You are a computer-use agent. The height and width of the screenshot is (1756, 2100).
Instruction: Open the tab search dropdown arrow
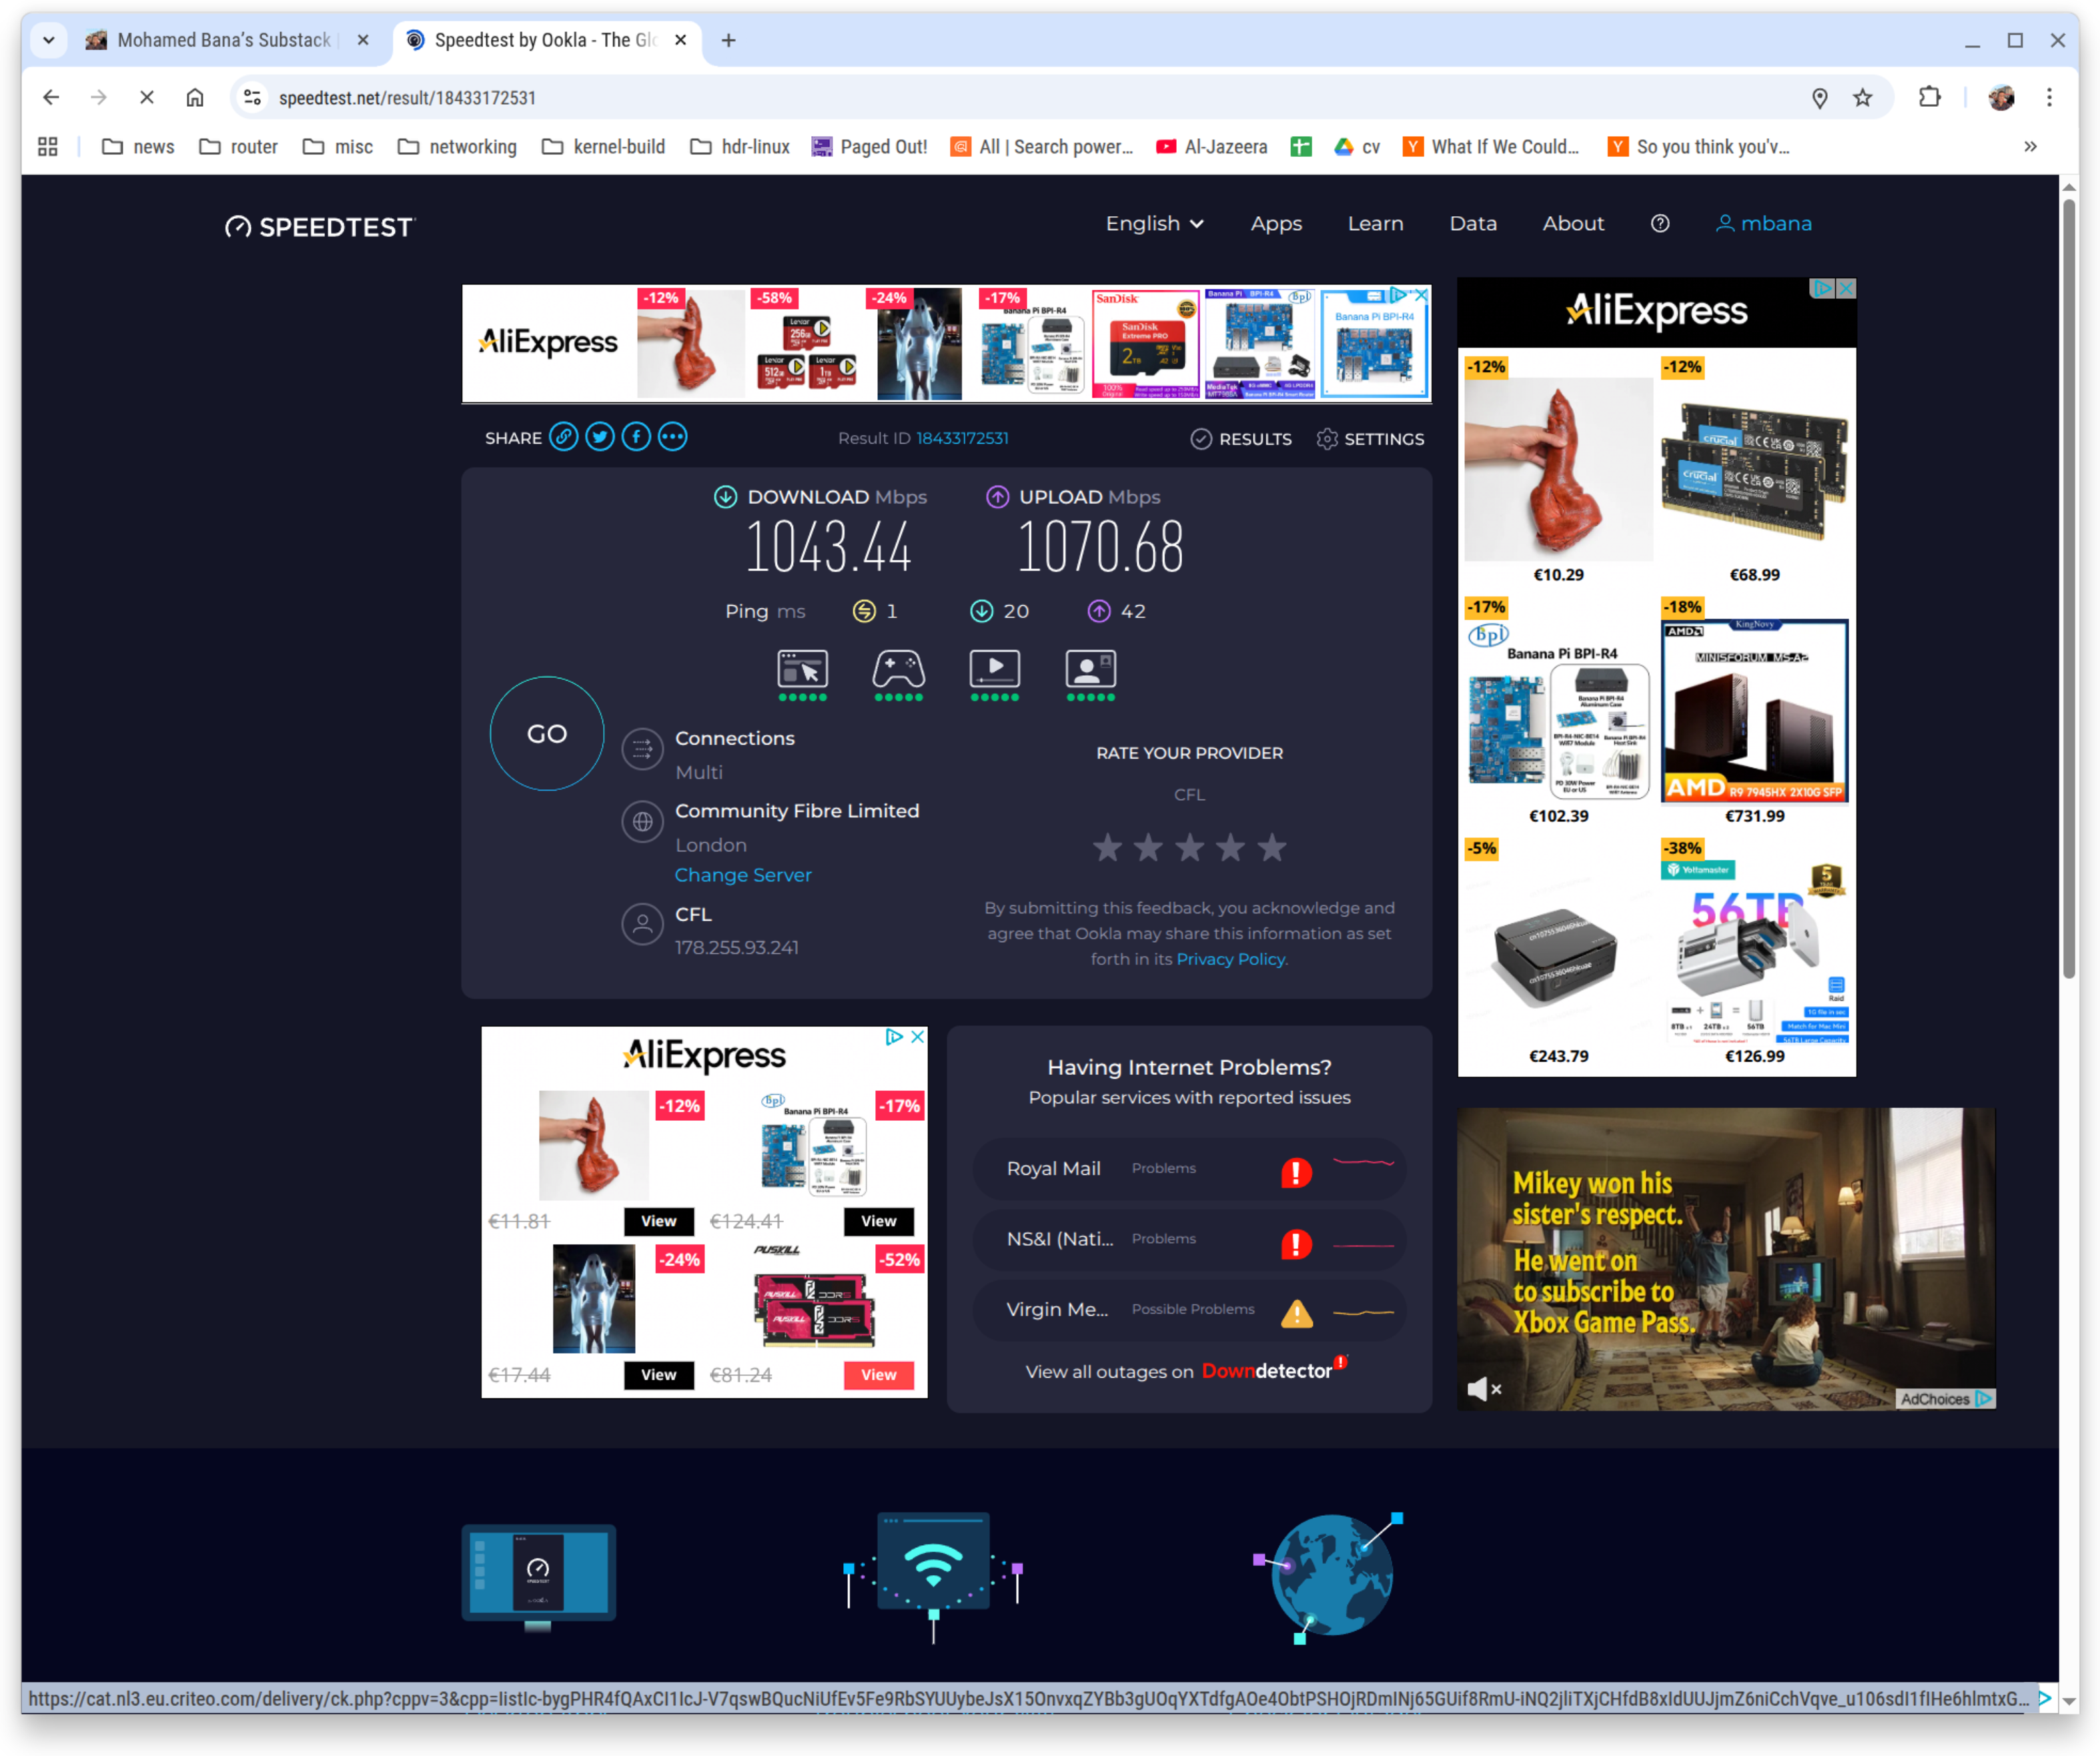48,40
